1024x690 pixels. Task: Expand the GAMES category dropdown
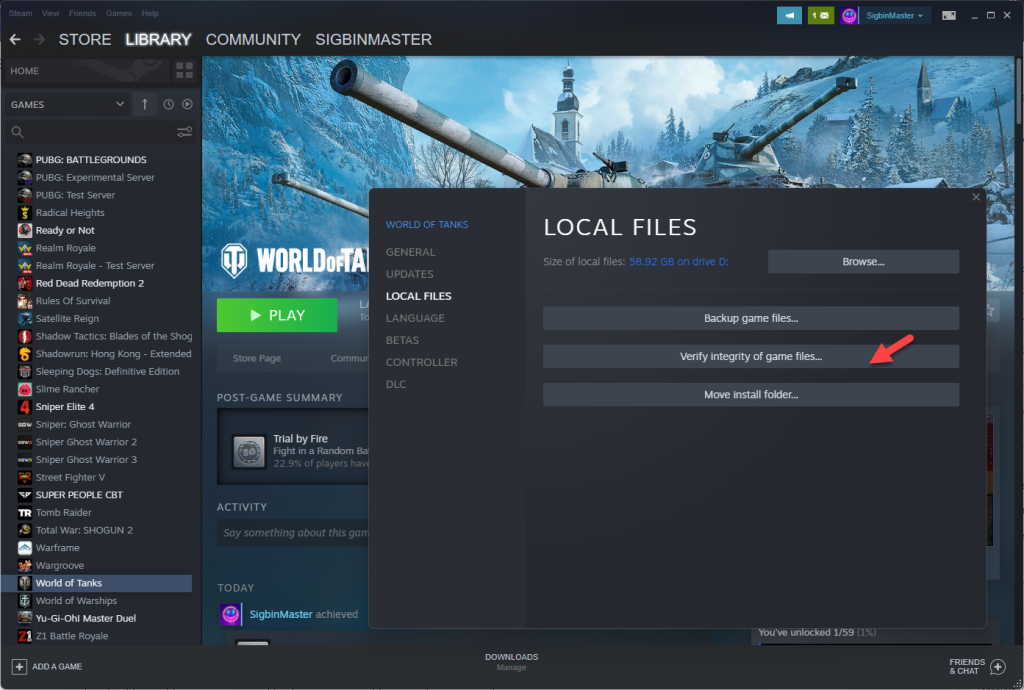(x=67, y=104)
